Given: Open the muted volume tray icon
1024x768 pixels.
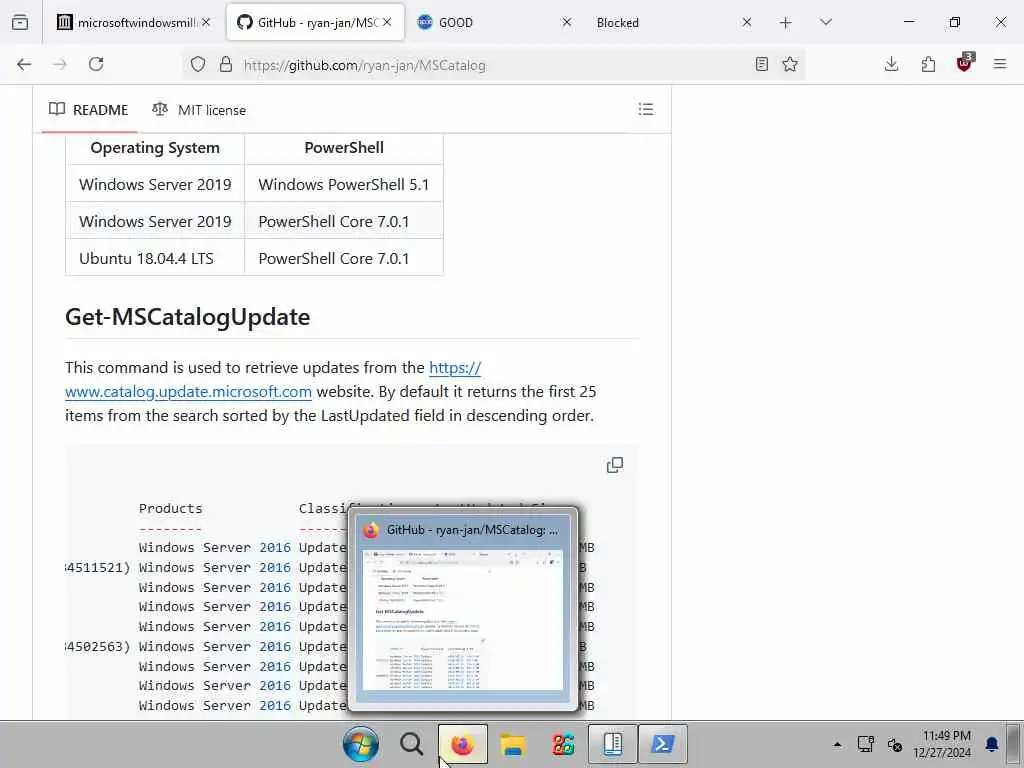Looking at the screenshot, I should point(895,744).
